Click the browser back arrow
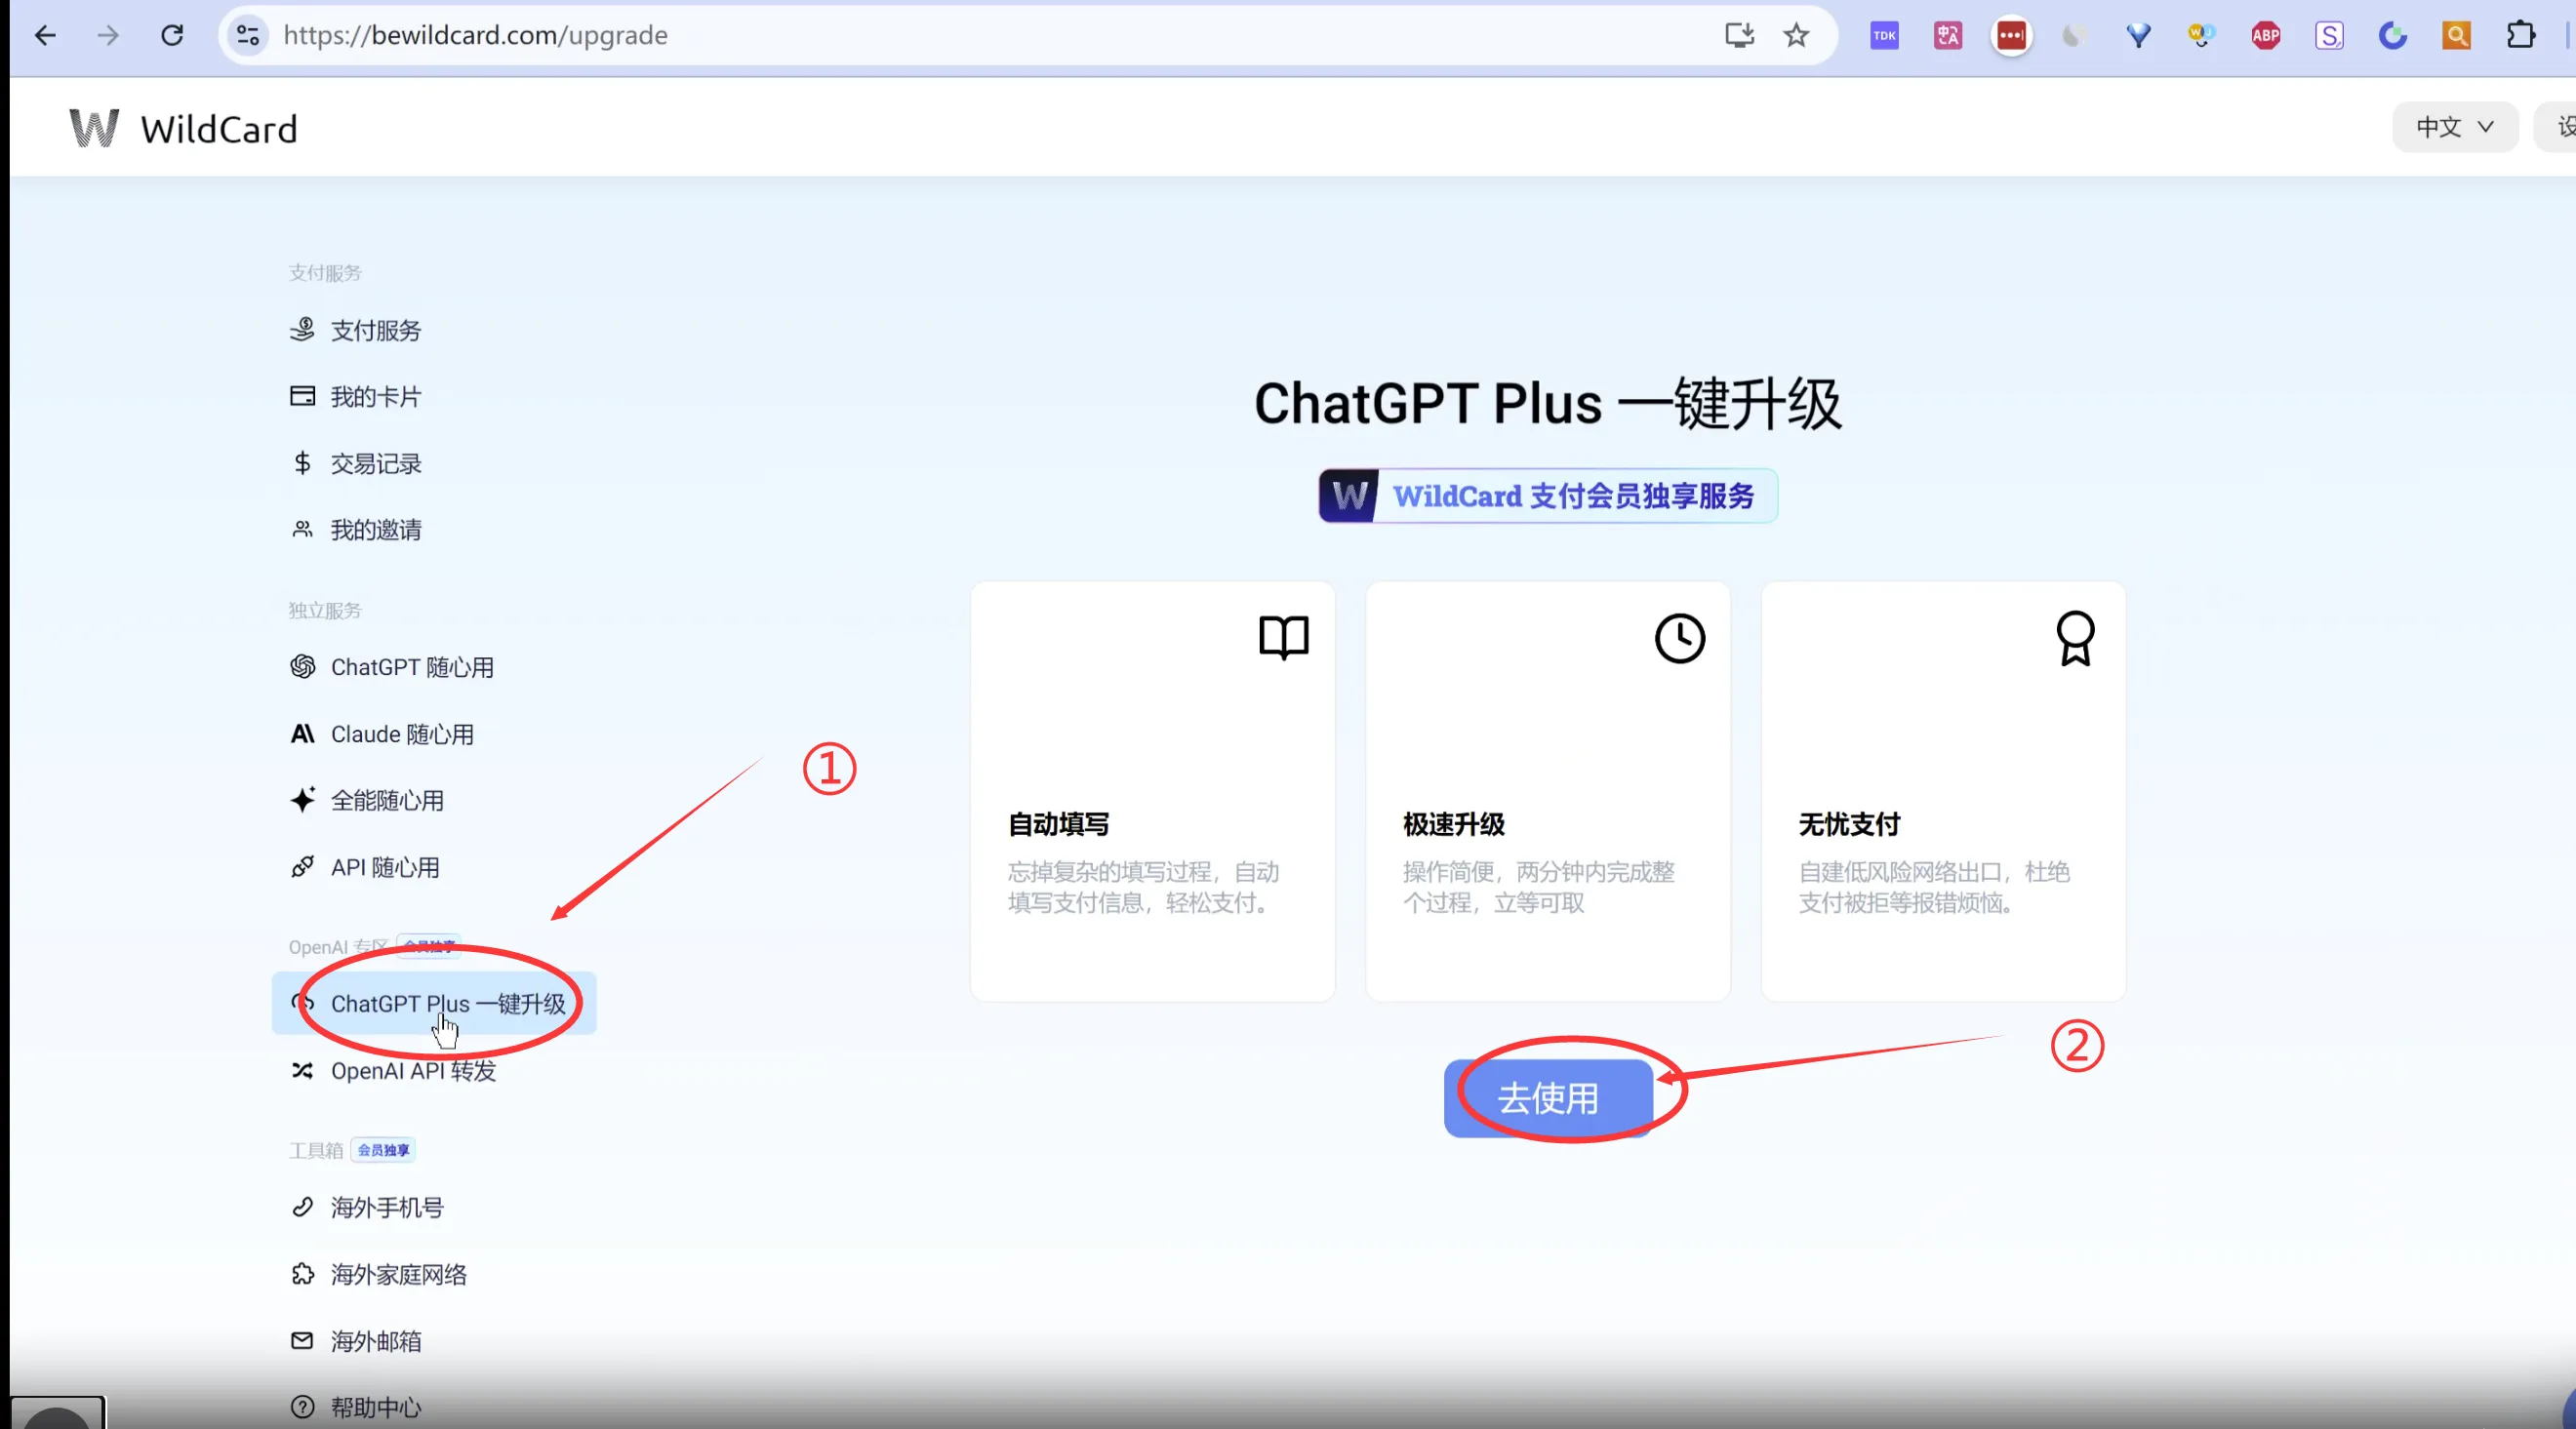 coord(45,36)
